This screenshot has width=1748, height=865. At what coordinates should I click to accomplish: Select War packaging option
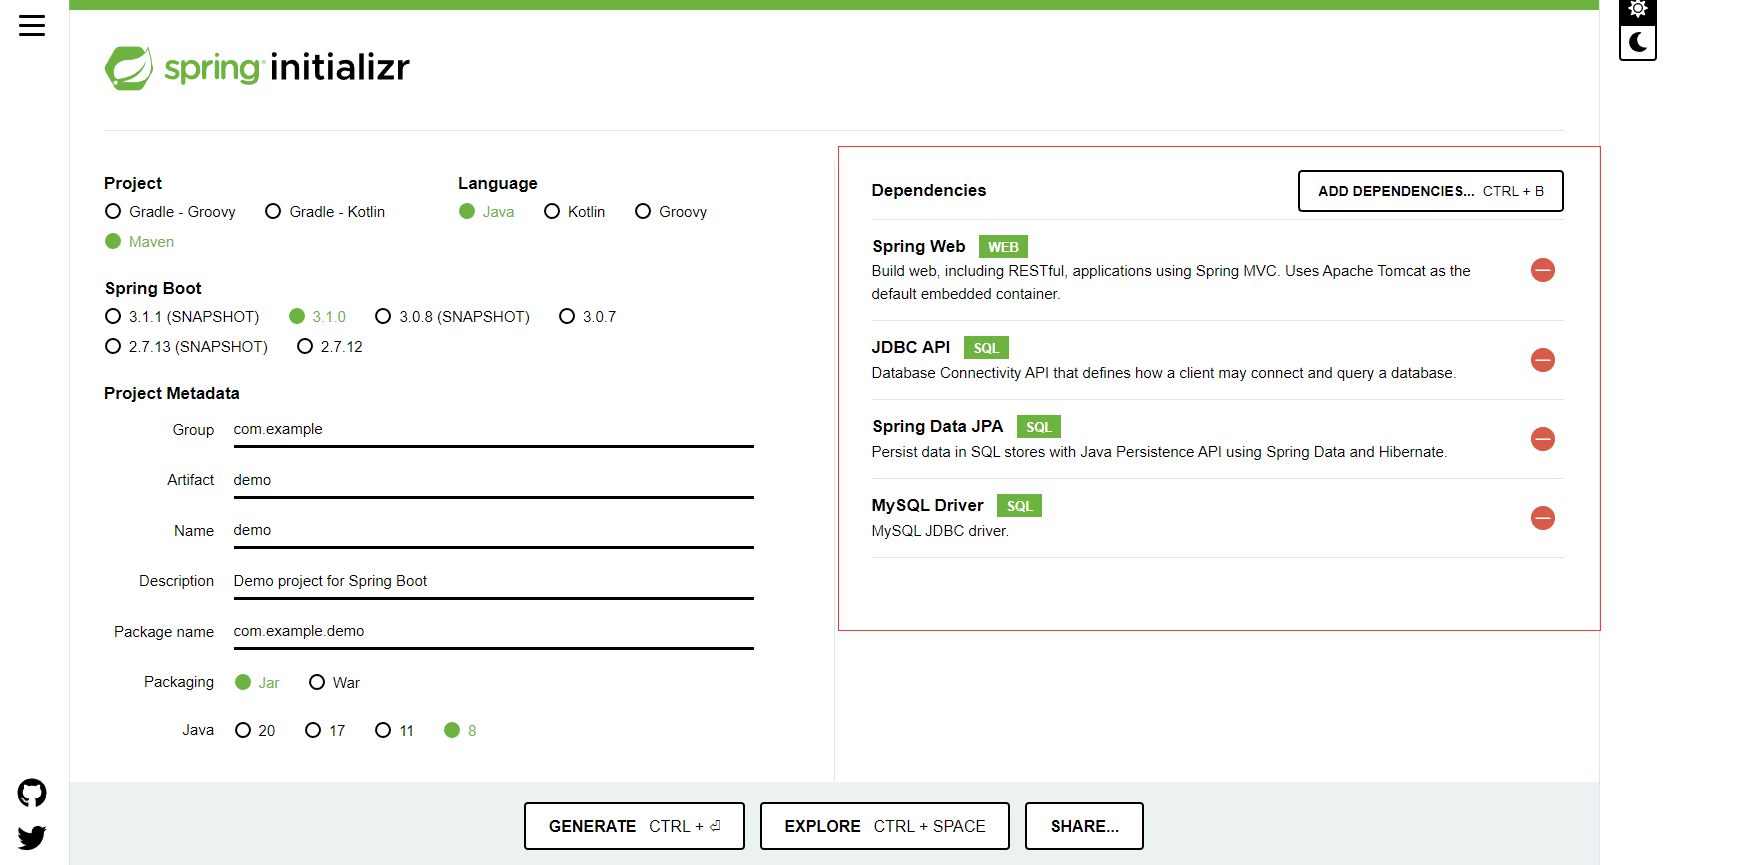click(x=317, y=683)
